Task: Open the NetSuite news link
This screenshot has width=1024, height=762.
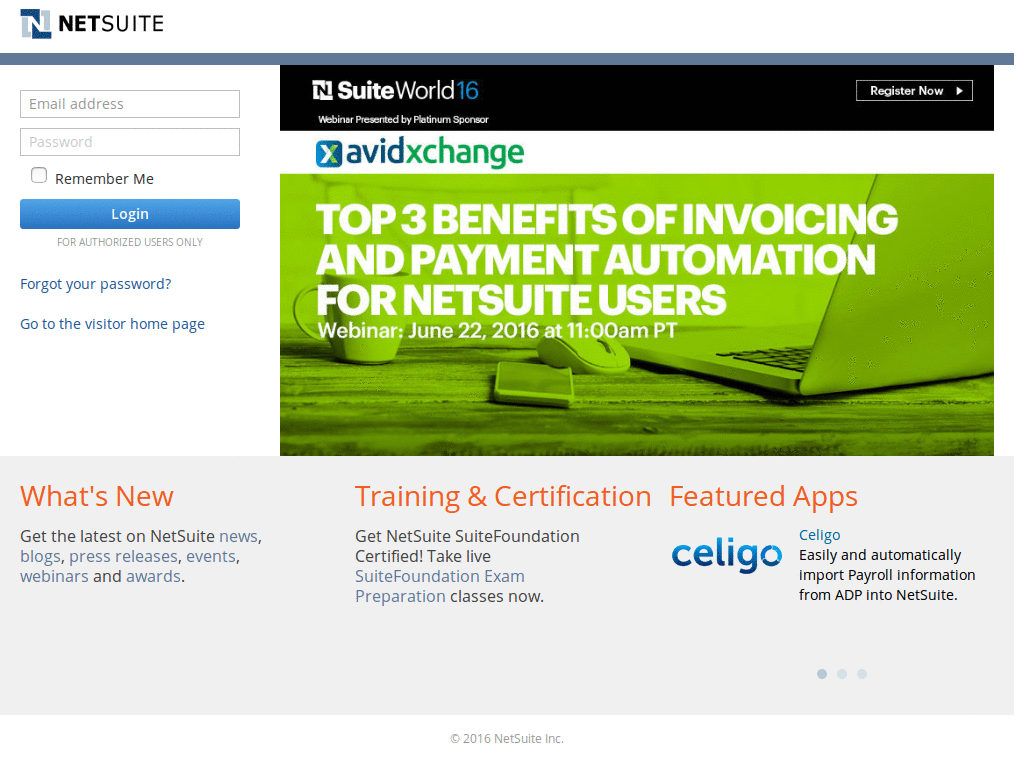Action: tap(238, 536)
